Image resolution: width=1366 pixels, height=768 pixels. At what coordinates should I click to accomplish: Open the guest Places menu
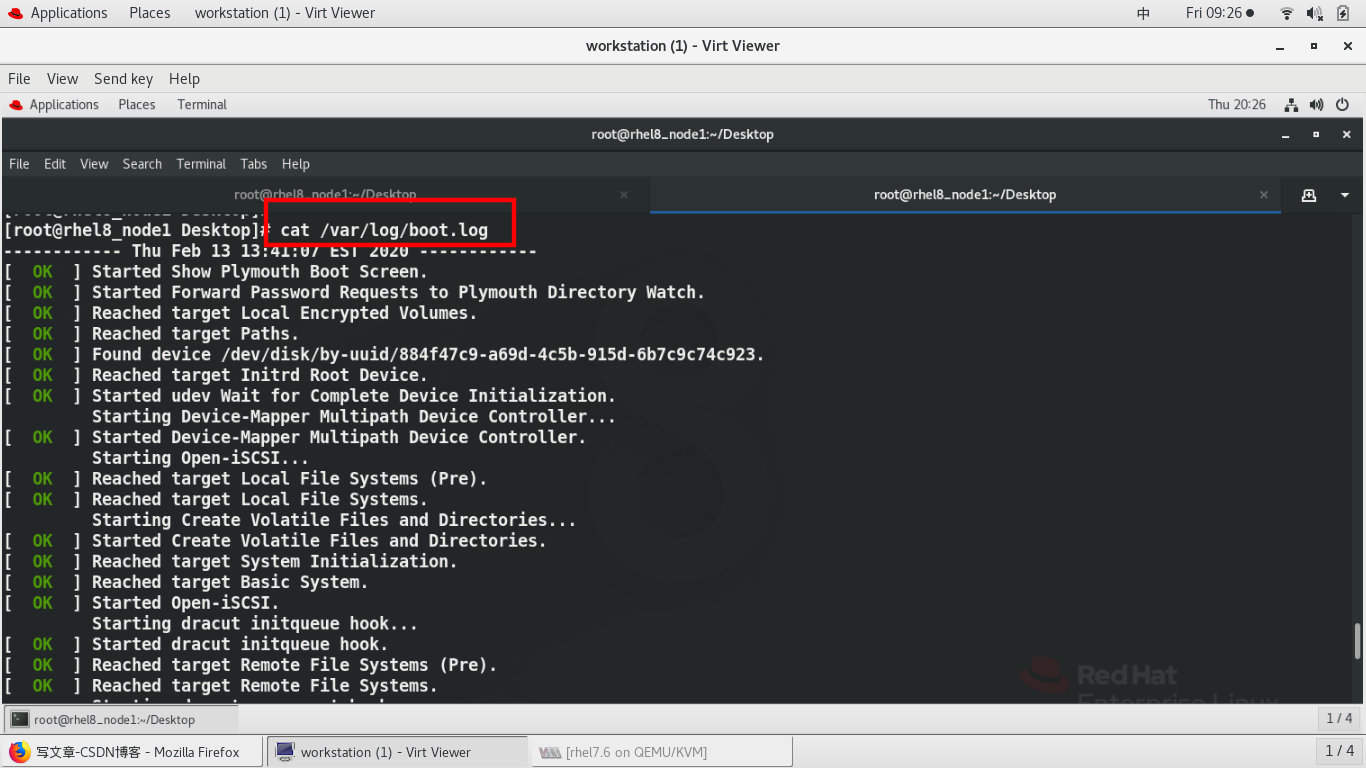click(x=137, y=104)
